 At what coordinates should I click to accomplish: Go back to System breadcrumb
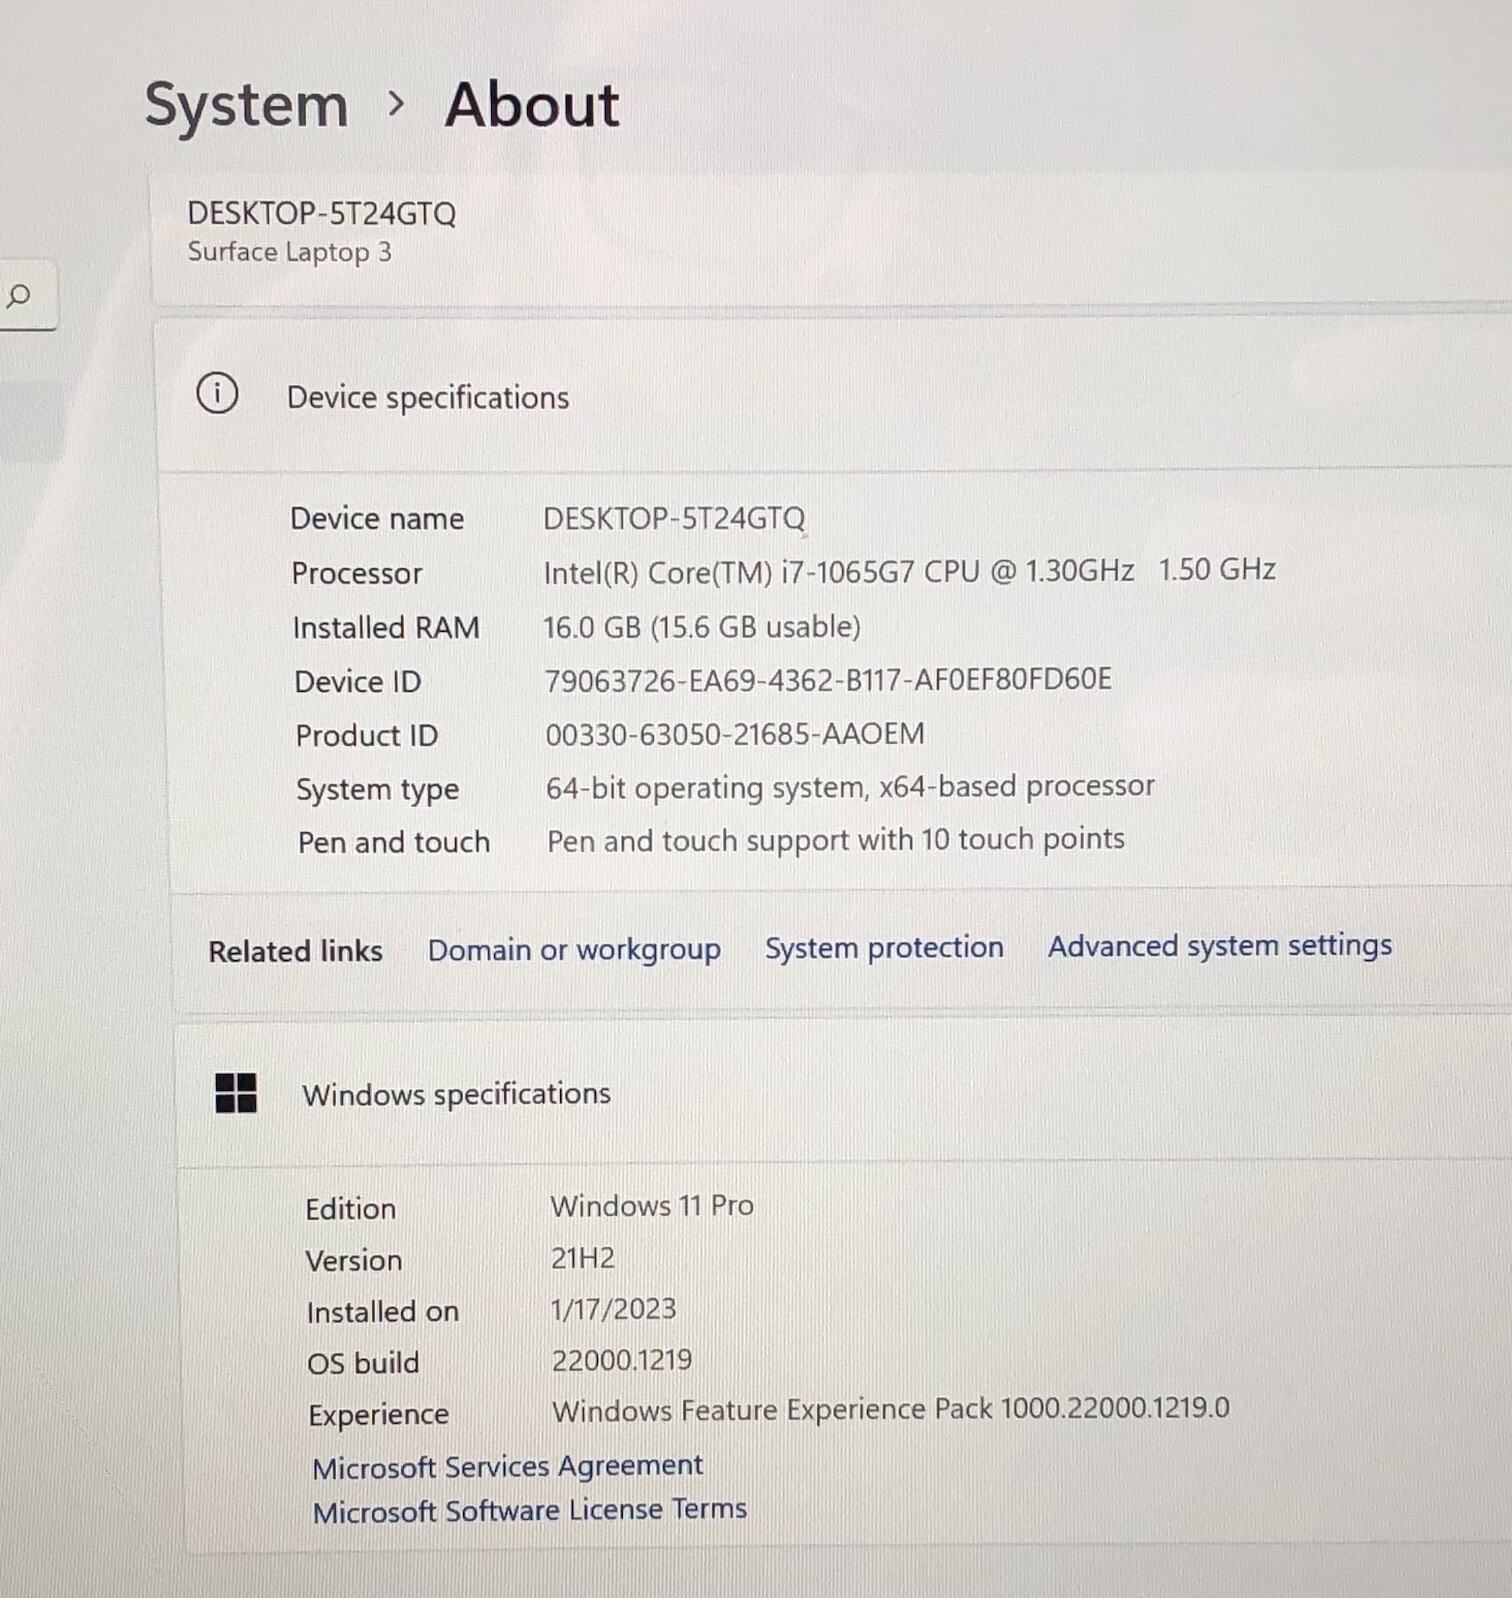[x=246, y=104]
